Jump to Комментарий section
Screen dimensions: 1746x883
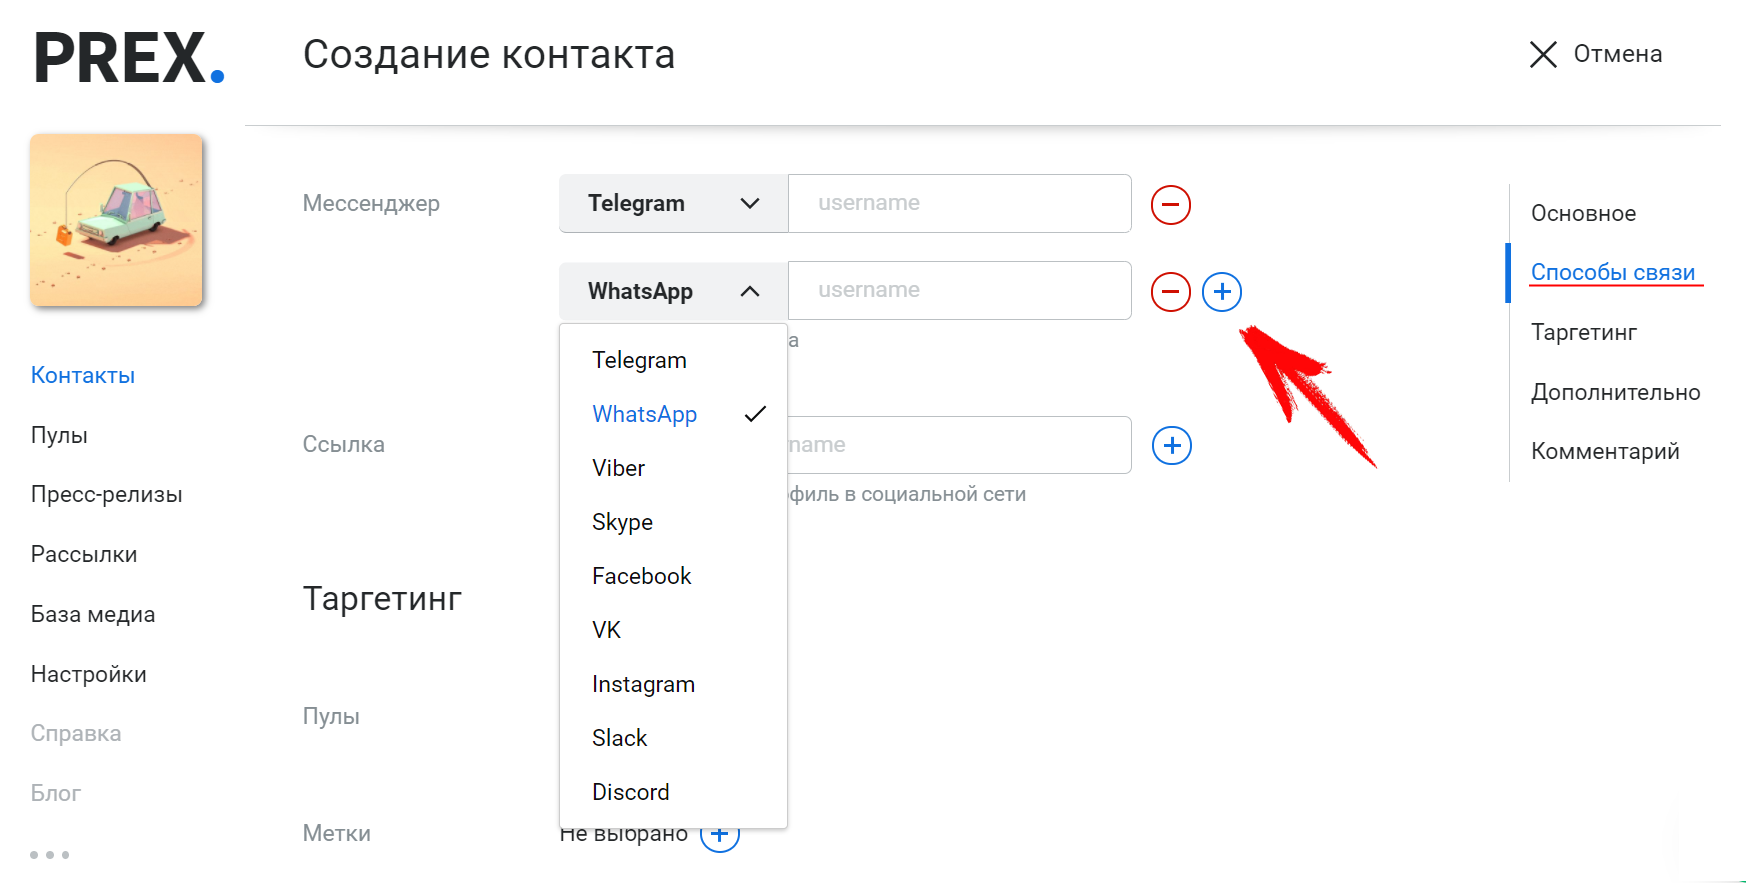coord(1605,451)
